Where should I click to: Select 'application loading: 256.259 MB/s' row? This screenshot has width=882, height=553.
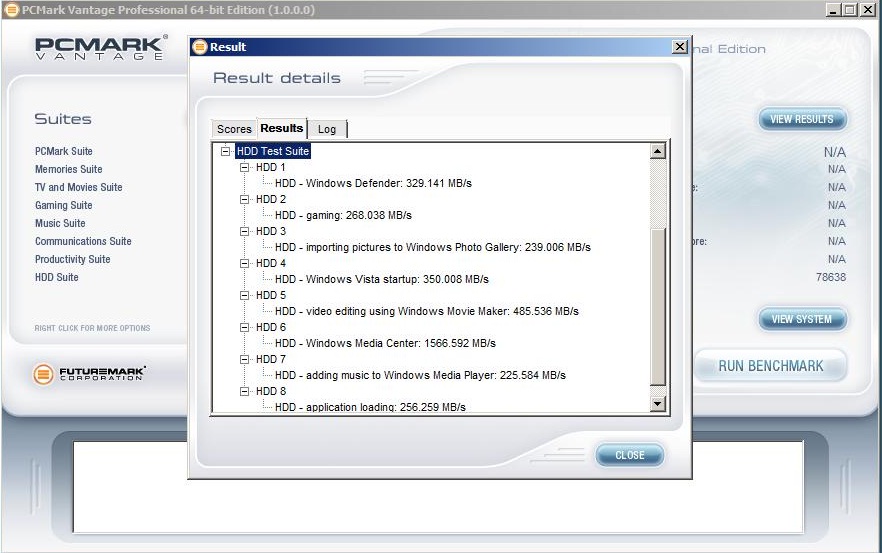370,407
